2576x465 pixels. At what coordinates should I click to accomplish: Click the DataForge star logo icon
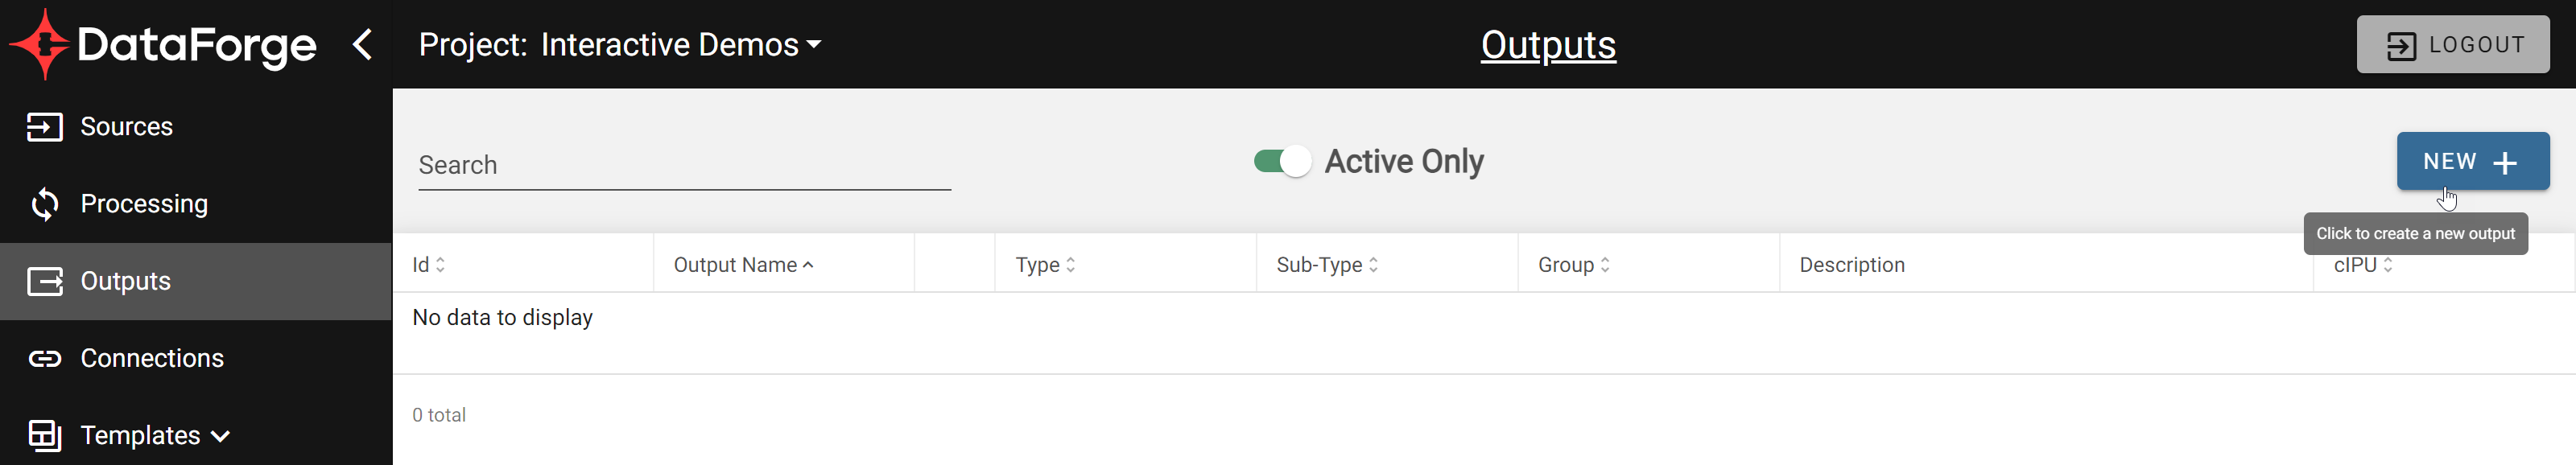click(x=40, y=44)
